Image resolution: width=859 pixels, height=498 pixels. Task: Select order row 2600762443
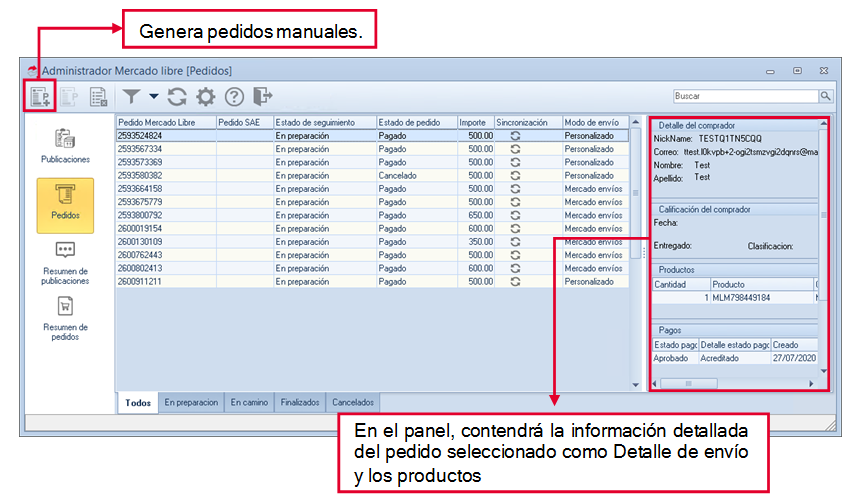tap(373, 255)
